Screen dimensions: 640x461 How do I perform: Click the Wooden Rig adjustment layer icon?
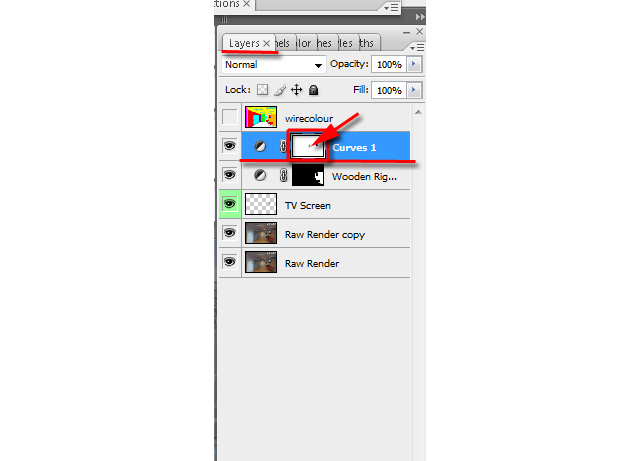pyautogui.click(x=260, y=175)
